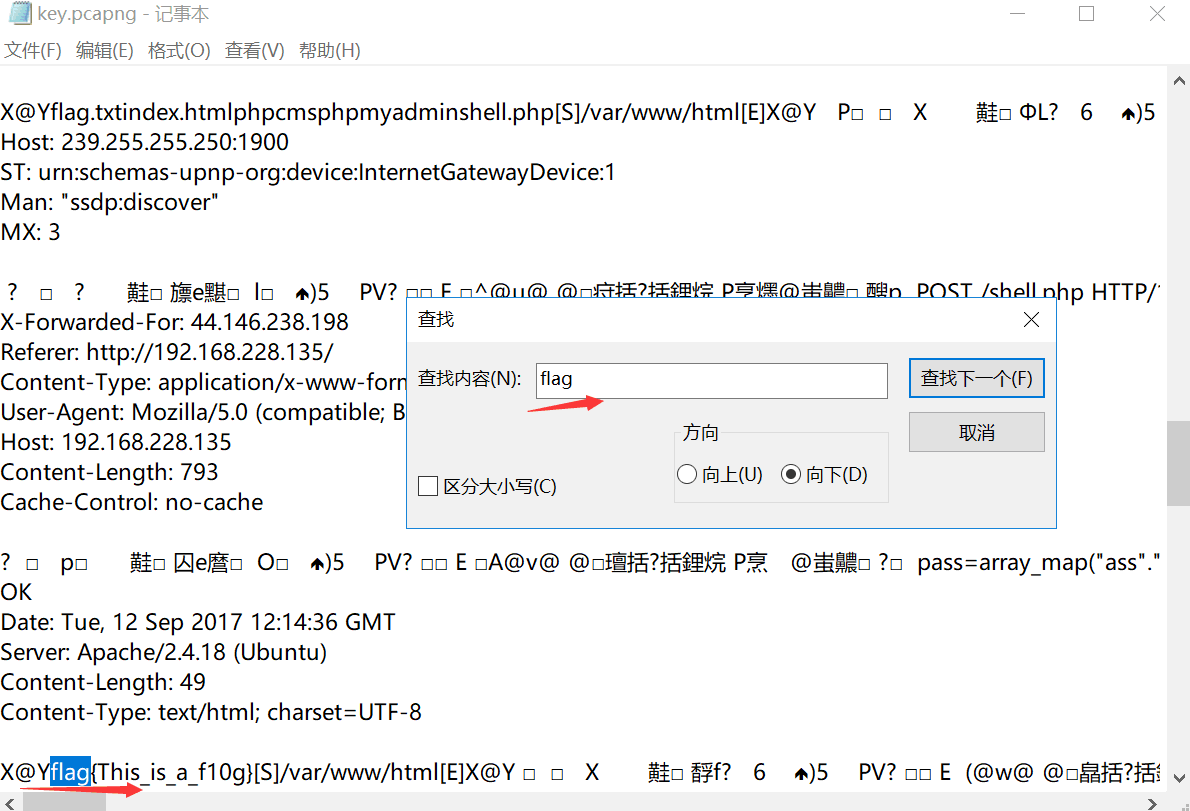Screen dimensions: 1190x811
Task: Open the 文件(F) menu
Action: pos(33,51)
